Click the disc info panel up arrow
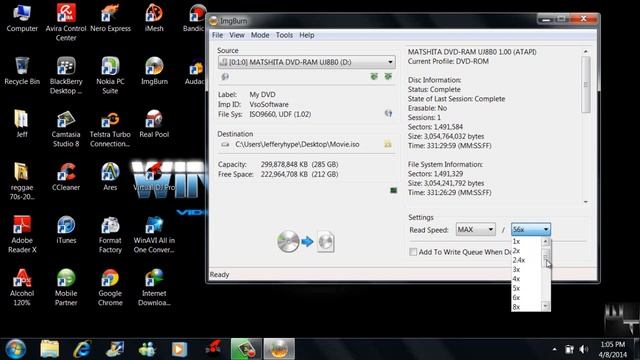Image resolution: width=640 pixels, height=360 pixels. 586,51
